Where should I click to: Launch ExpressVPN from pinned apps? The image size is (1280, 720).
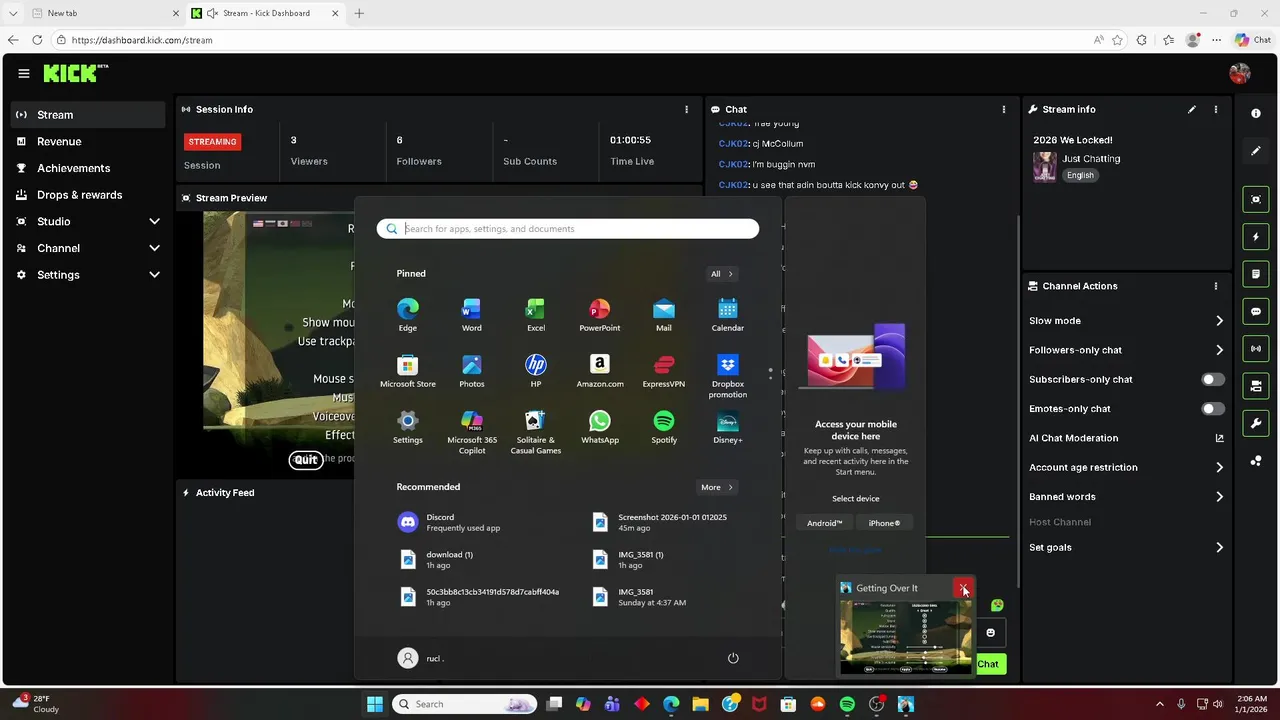664,370
